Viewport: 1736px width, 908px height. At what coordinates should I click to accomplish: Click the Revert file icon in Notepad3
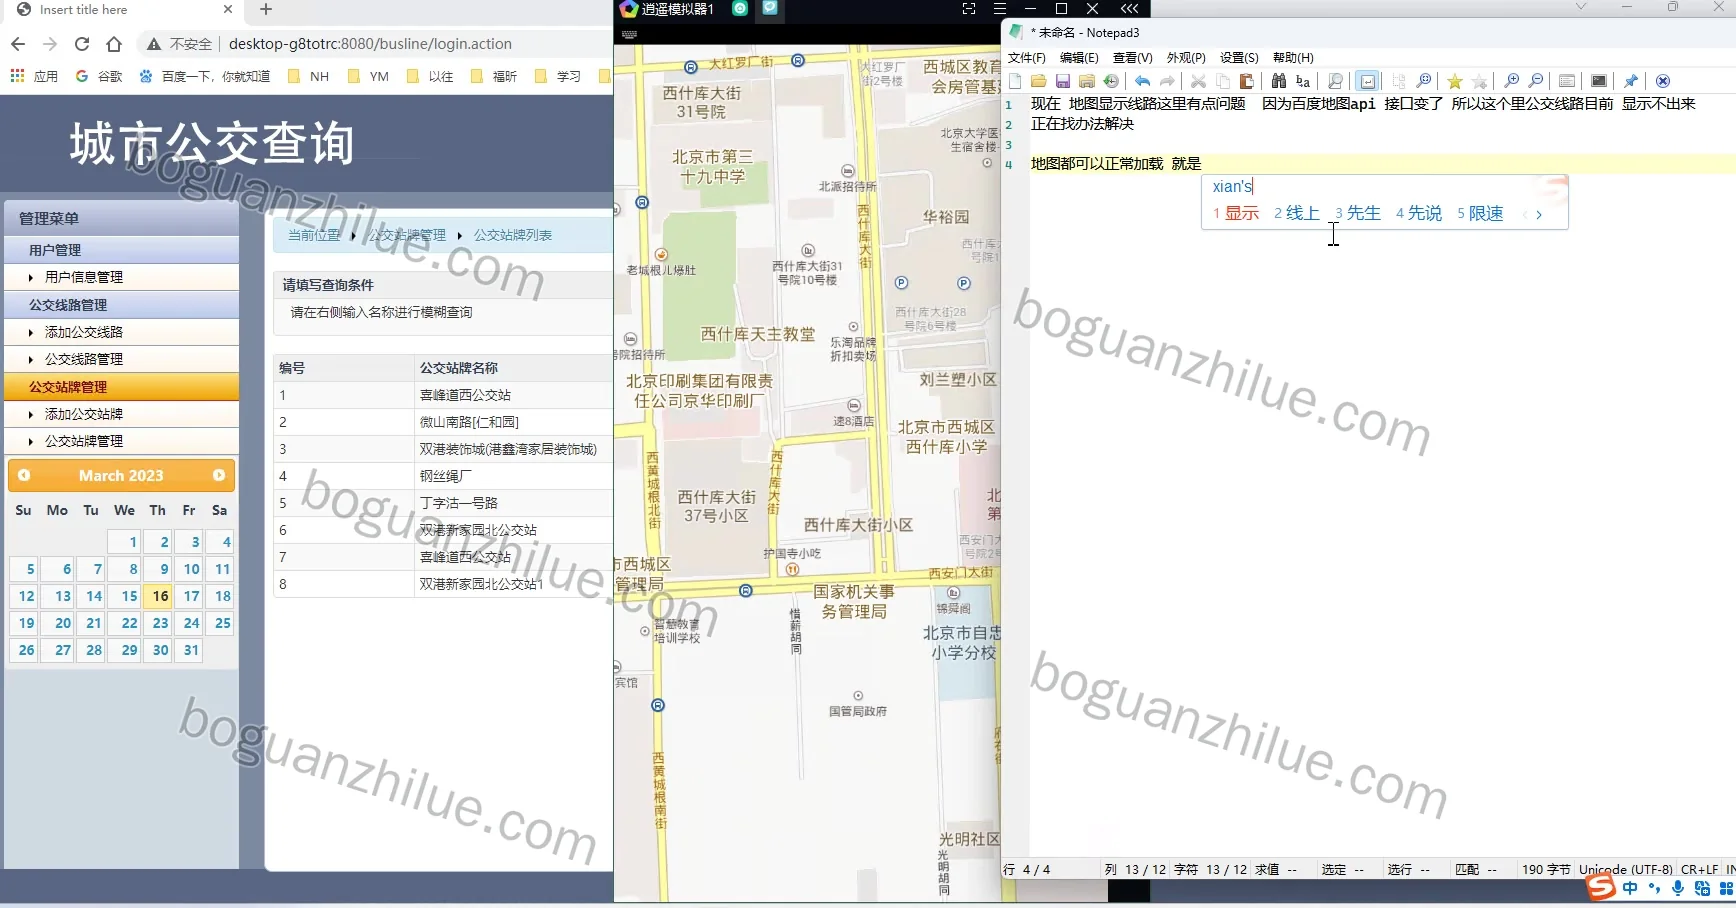pyautogui.click(x=1111, y=81)
